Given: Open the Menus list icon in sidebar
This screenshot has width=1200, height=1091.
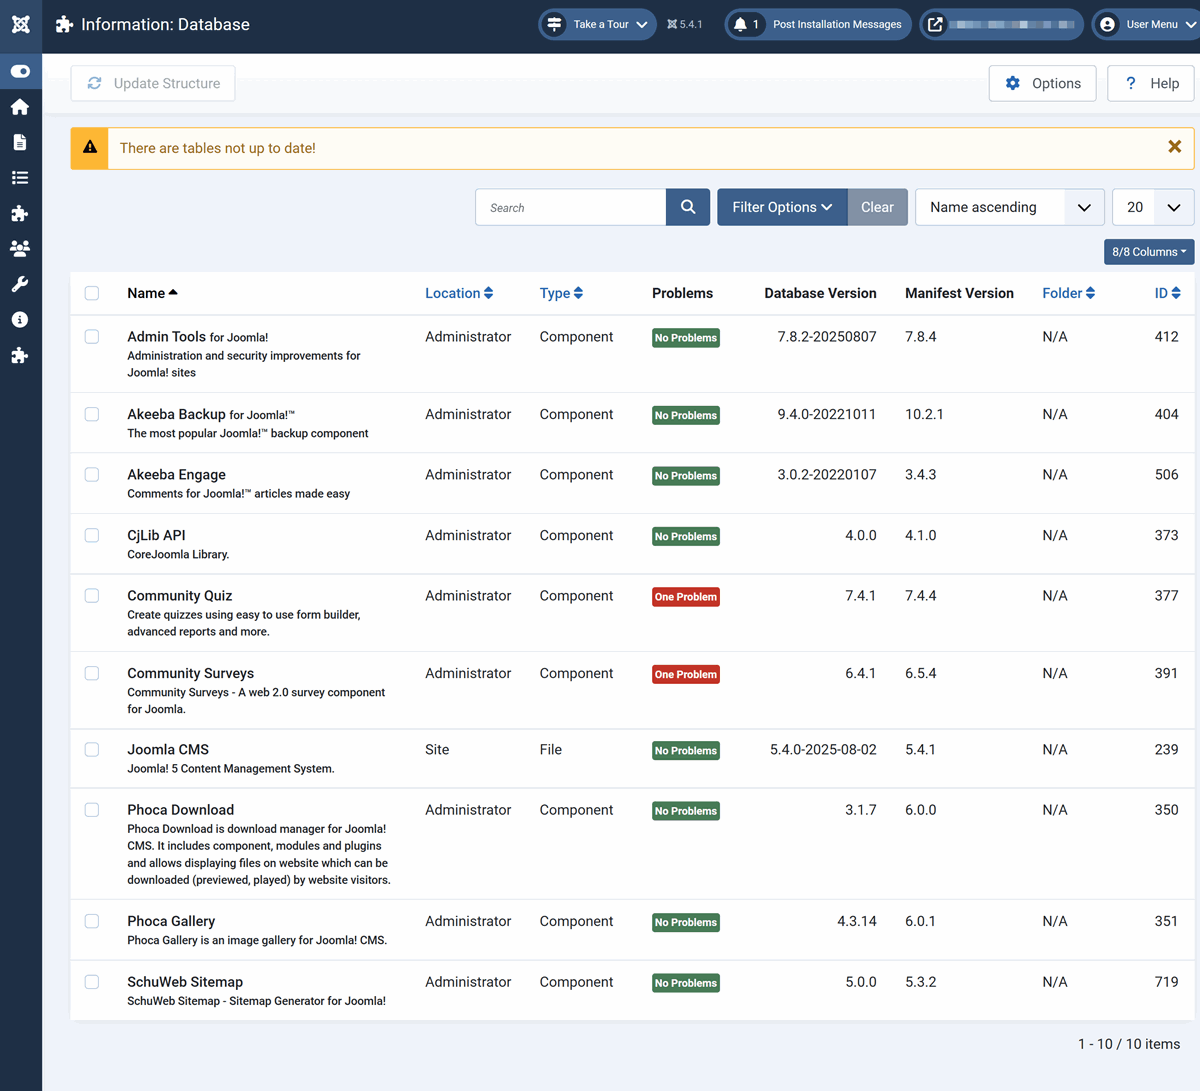Looking at the screenshot, I should click(20, 178).
